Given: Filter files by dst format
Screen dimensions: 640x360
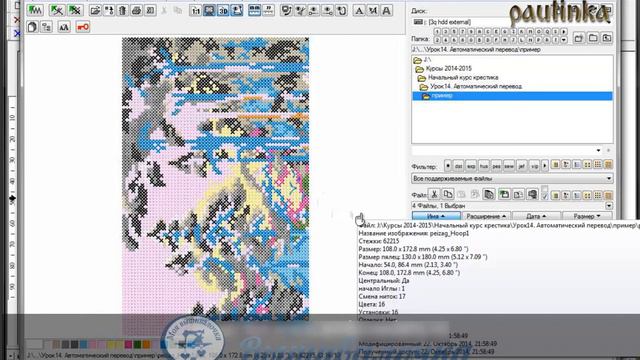Looking at the screenshot, I should (x=458, y=166).
